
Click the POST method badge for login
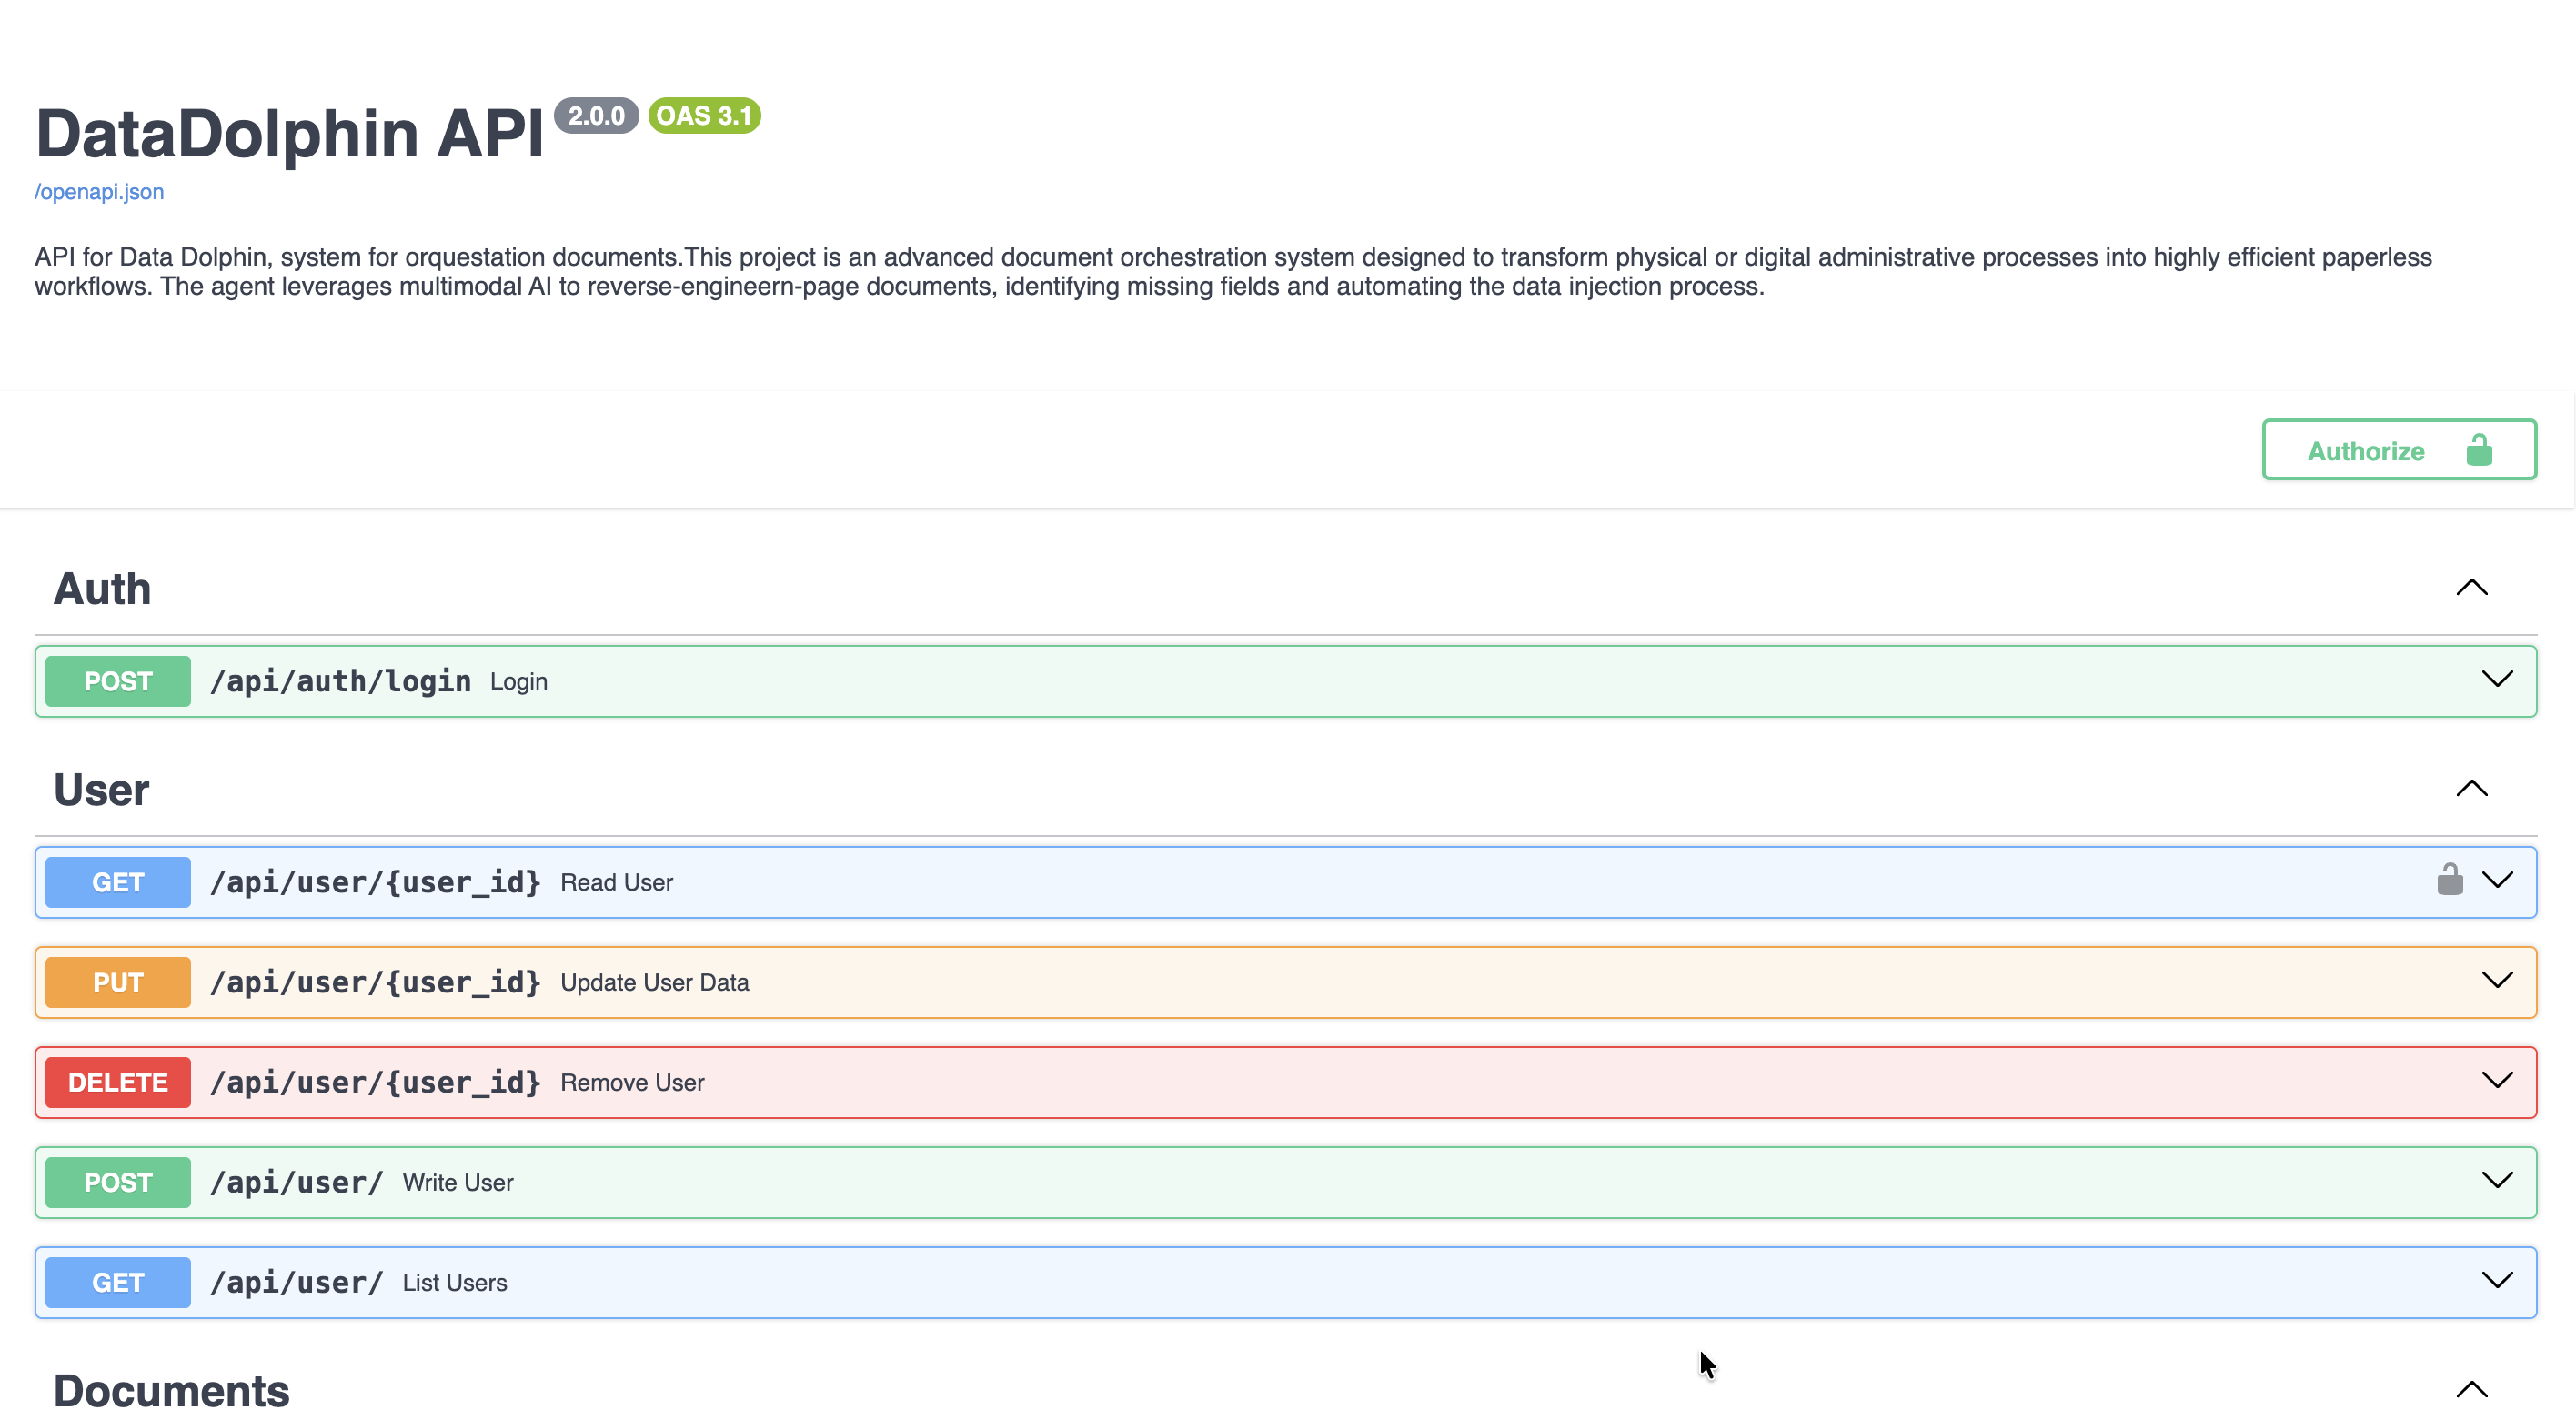pos(118,681)
